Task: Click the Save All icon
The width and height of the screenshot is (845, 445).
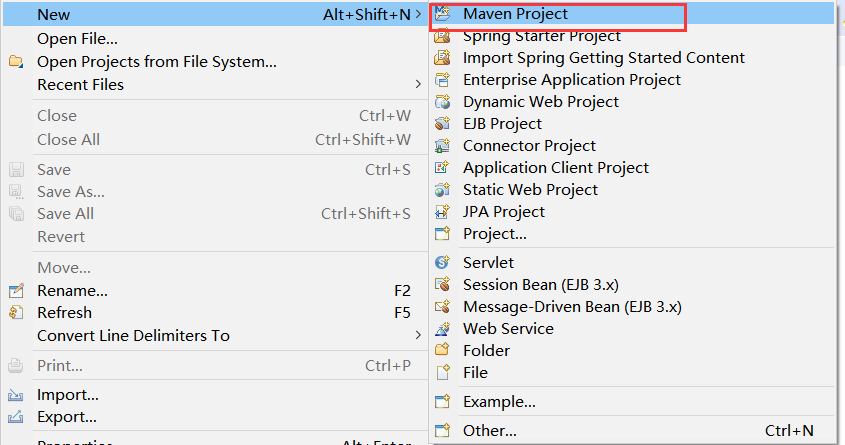Action: [16, 214]
